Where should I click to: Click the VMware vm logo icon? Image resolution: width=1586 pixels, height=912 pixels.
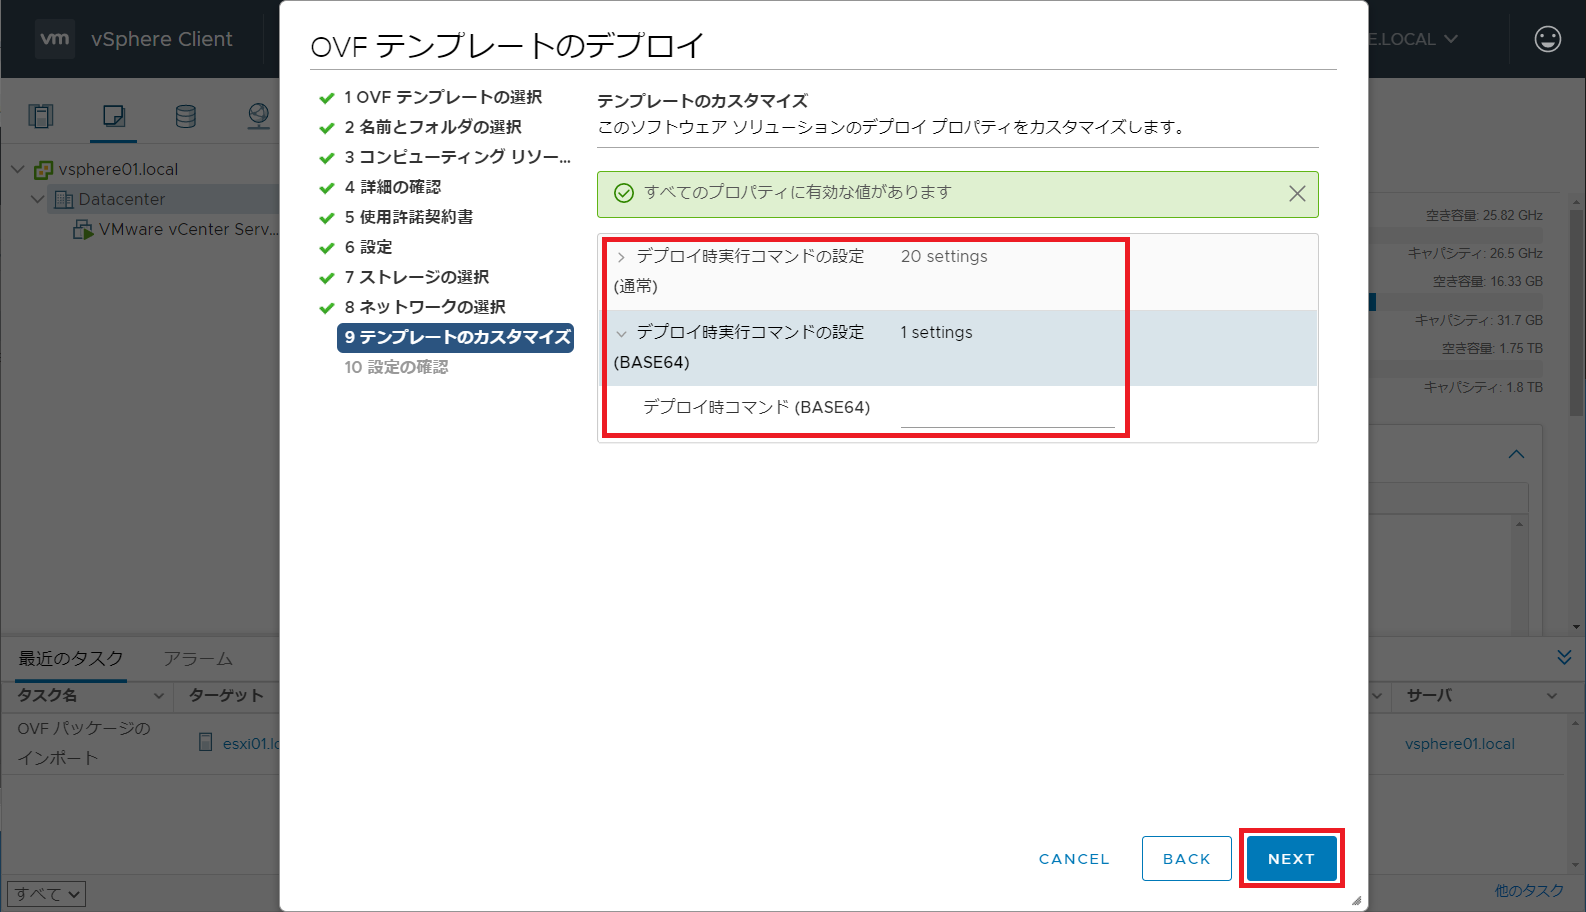tap(55, 39)
